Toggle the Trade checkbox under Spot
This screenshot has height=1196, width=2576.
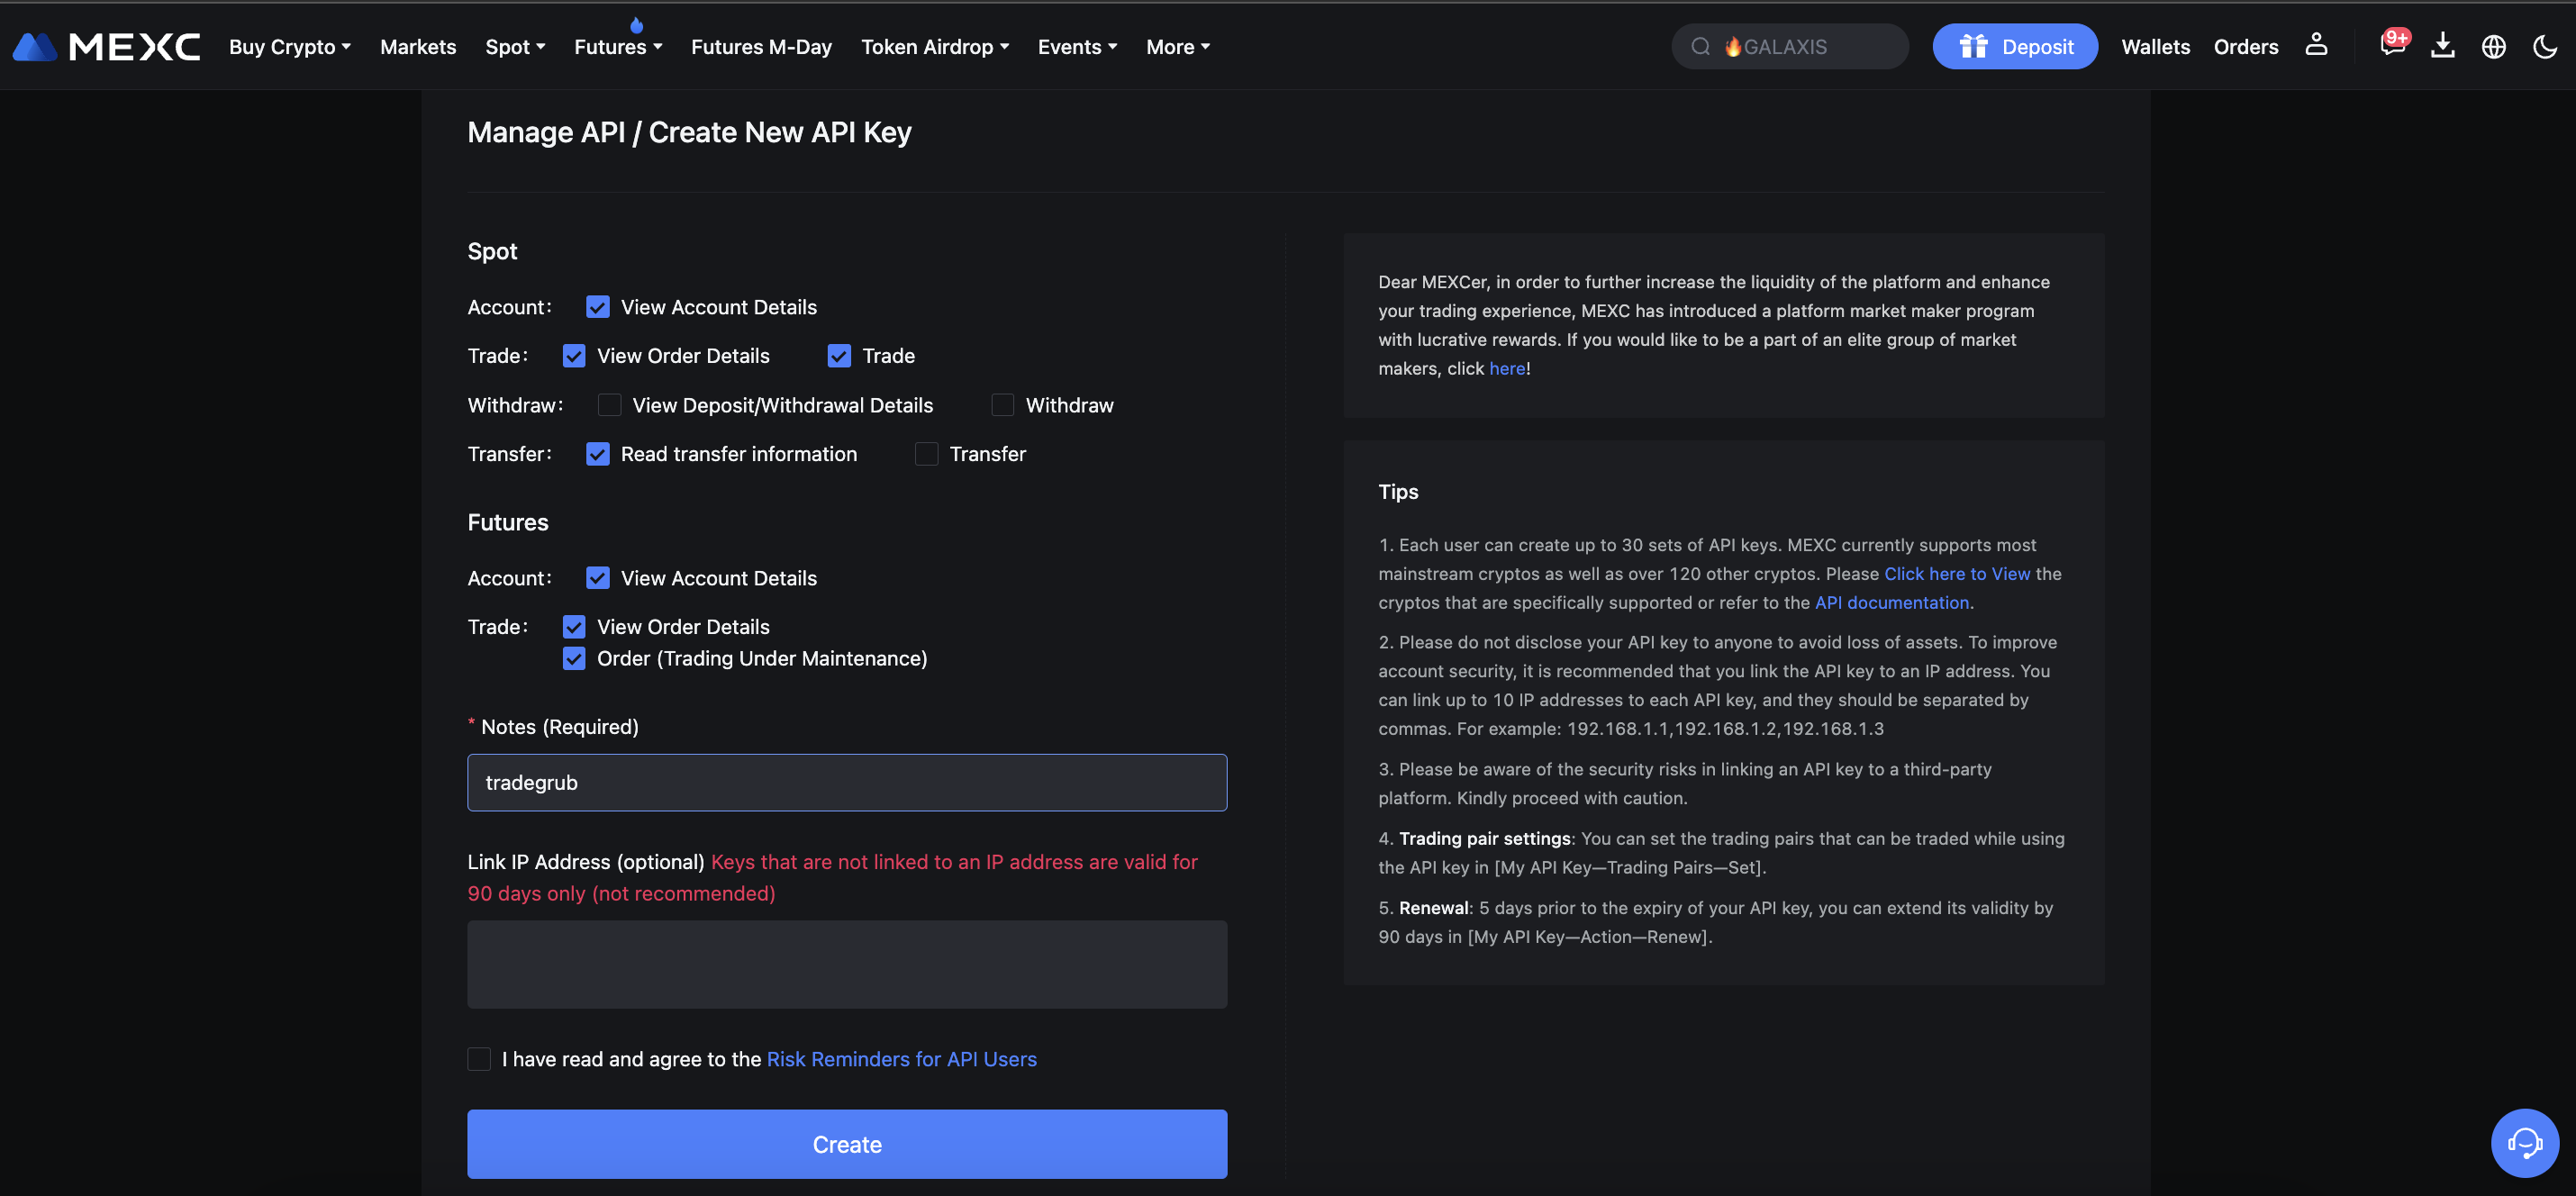coord(839,355)
